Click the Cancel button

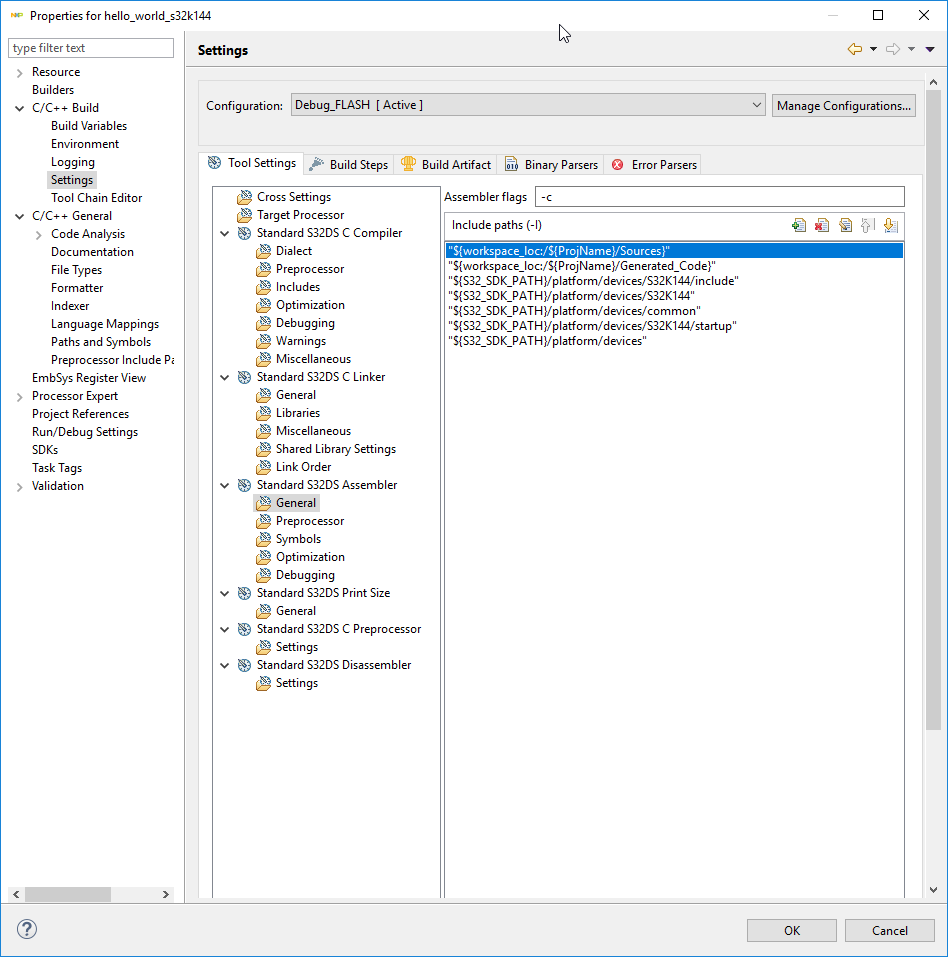[889, 930]
